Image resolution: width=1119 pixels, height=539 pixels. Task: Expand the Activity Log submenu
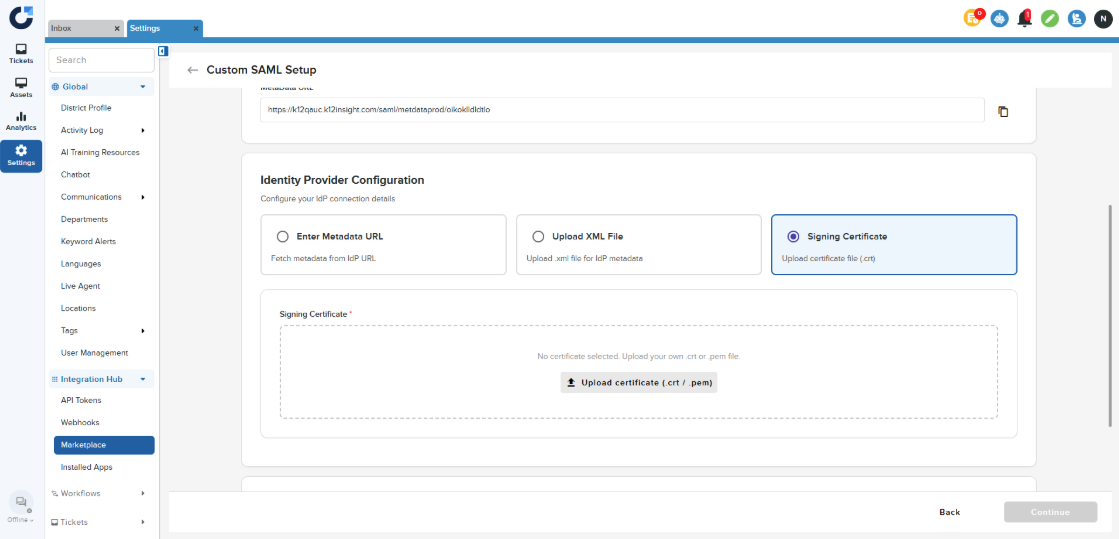coord(143,130)
